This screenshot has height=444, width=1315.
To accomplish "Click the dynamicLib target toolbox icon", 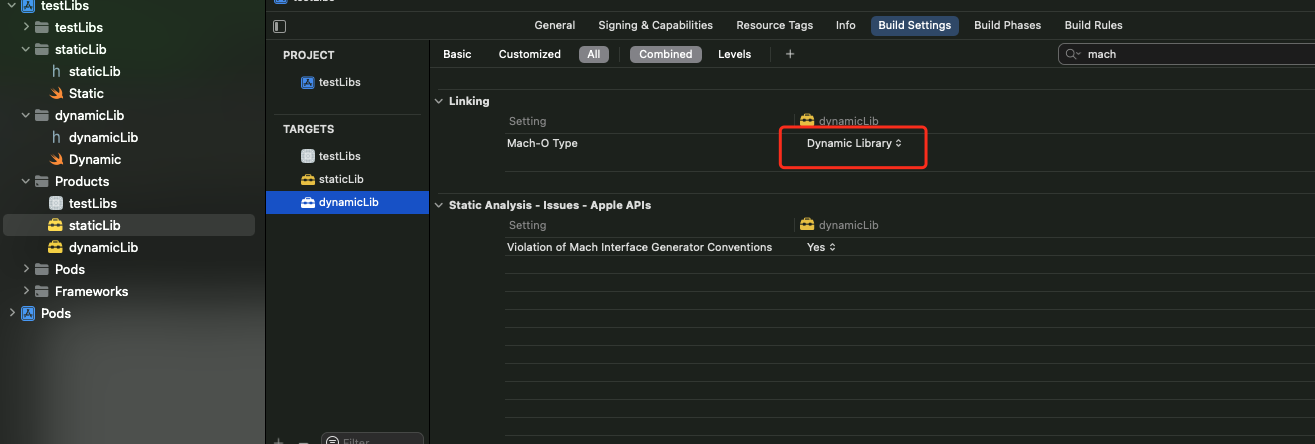I will coord(308,203).
